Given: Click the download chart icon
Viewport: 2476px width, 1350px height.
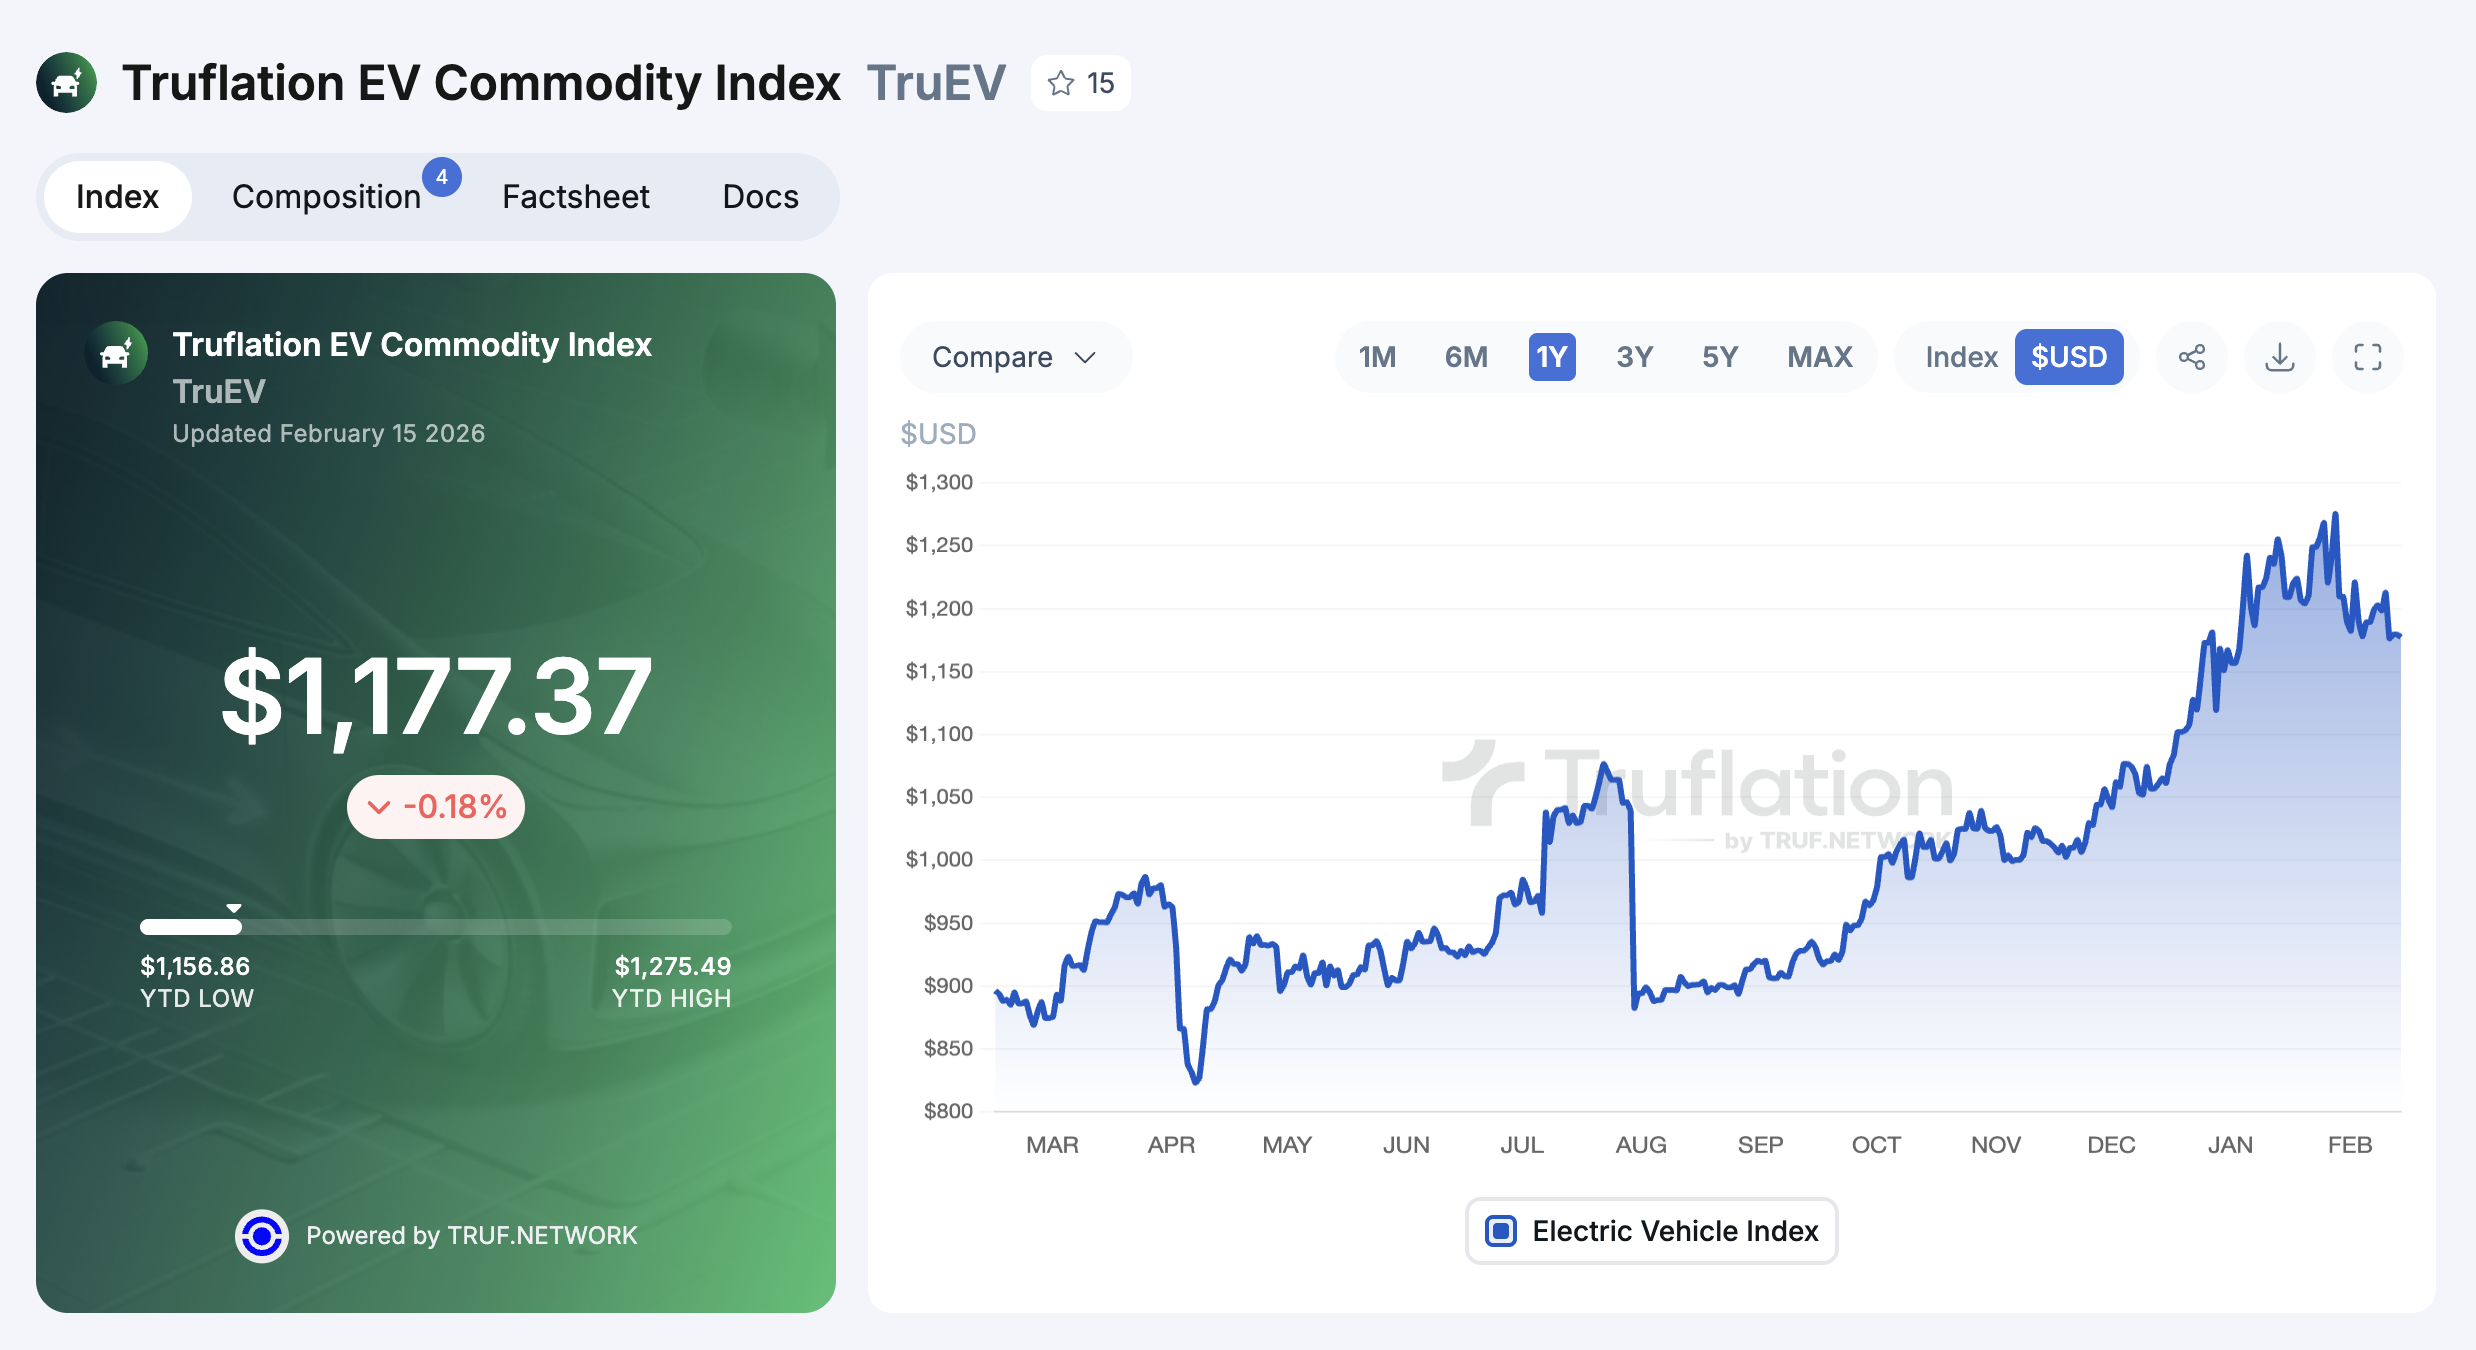Looking at the screenshot, I should pyautogui.click(x=2280, y=357).
